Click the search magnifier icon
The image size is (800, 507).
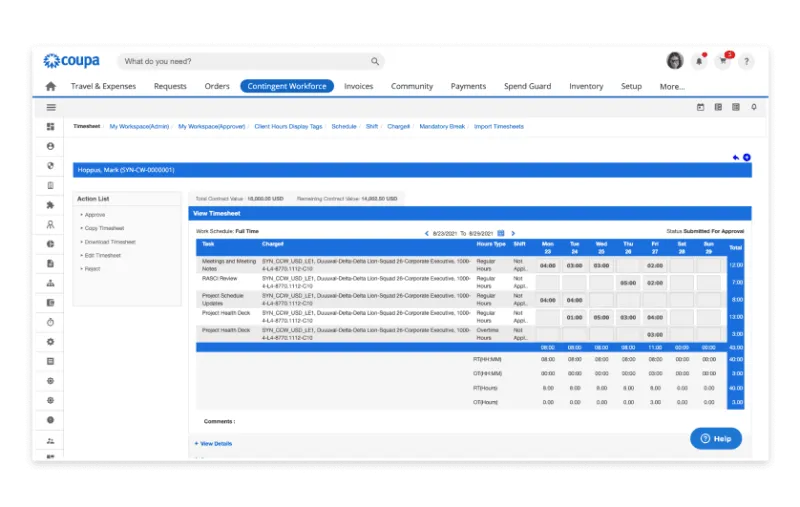(375, 61)
